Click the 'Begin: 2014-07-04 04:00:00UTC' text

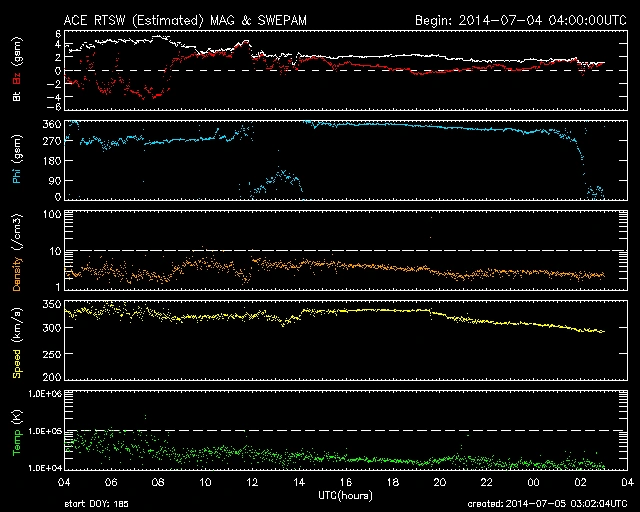click(x=521, y=20)
